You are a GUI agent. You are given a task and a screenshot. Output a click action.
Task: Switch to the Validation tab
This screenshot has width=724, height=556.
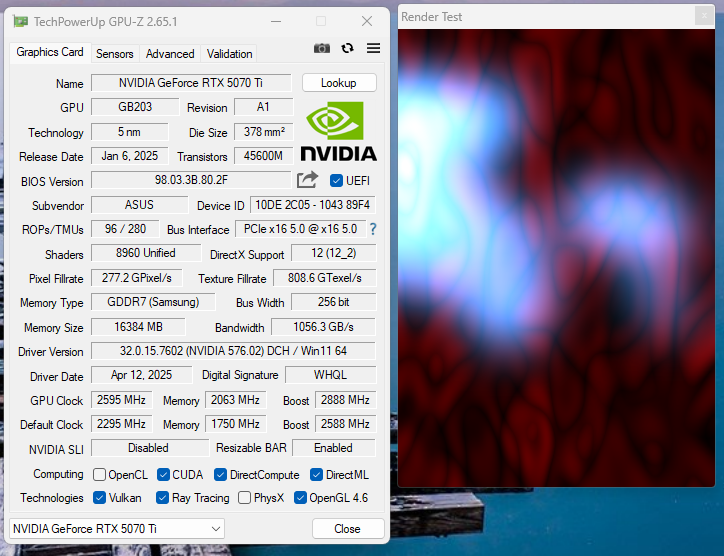tap(229, 54)
